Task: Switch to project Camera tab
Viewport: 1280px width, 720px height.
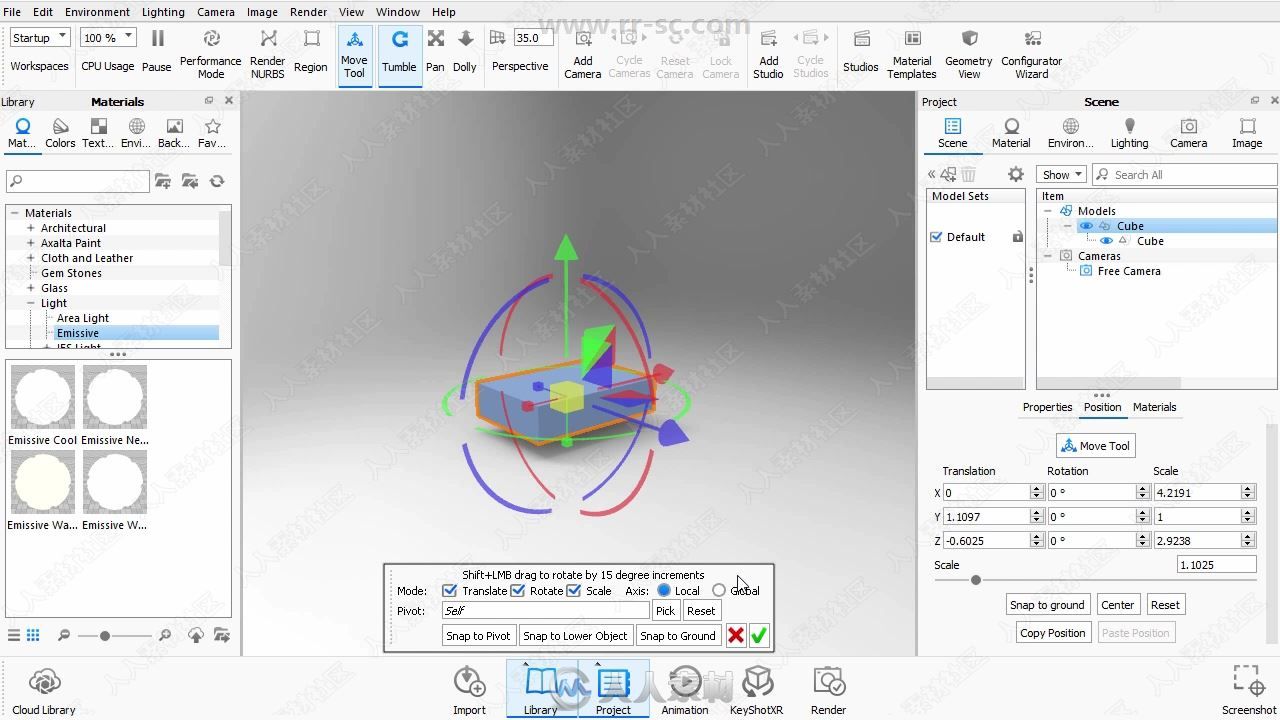Action: pyautogui.click(x=1188, y=133)
